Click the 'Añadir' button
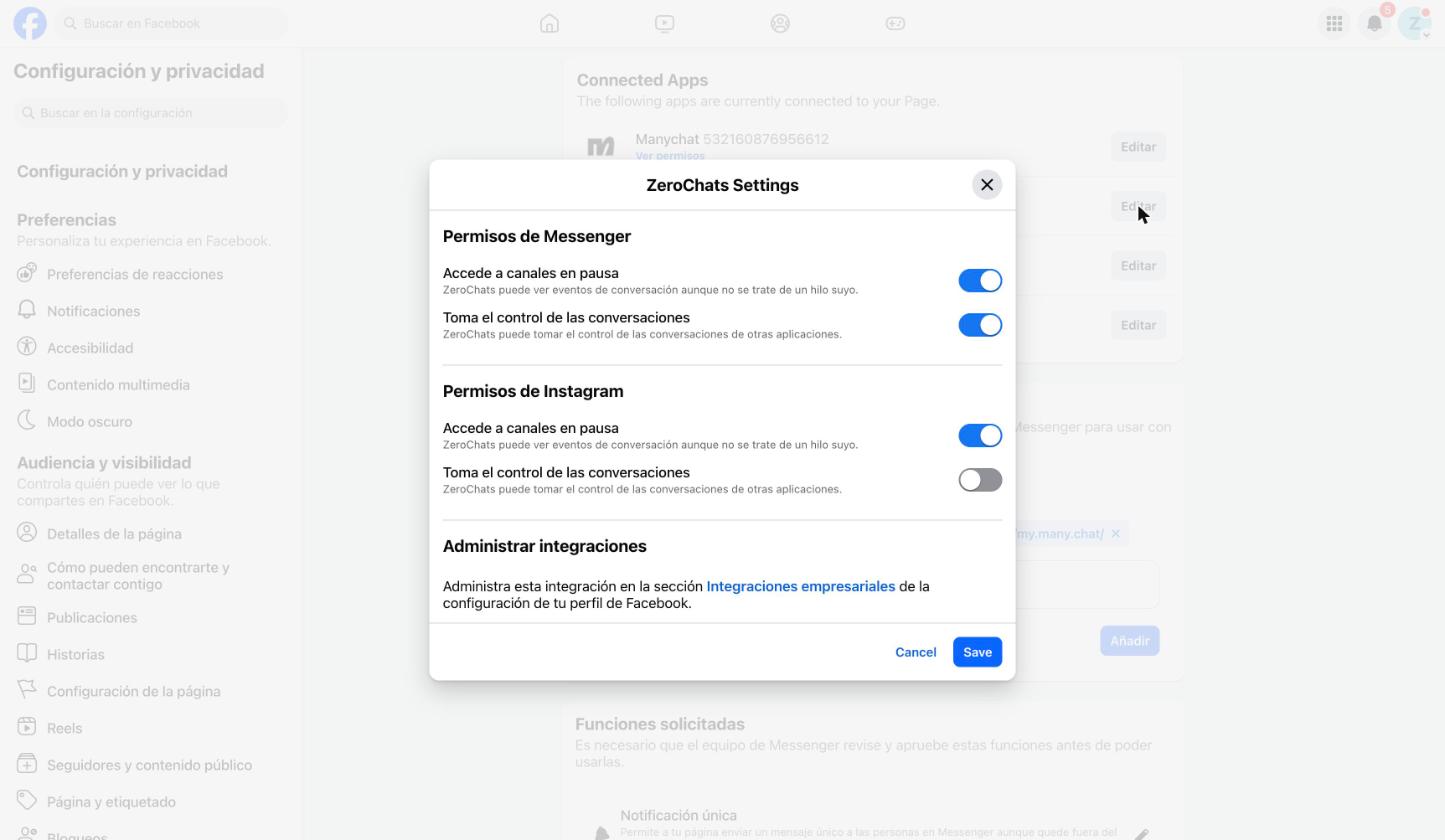Image resolution: width=1445 pixels, height=840 pixels. (x=1130, y=641)
